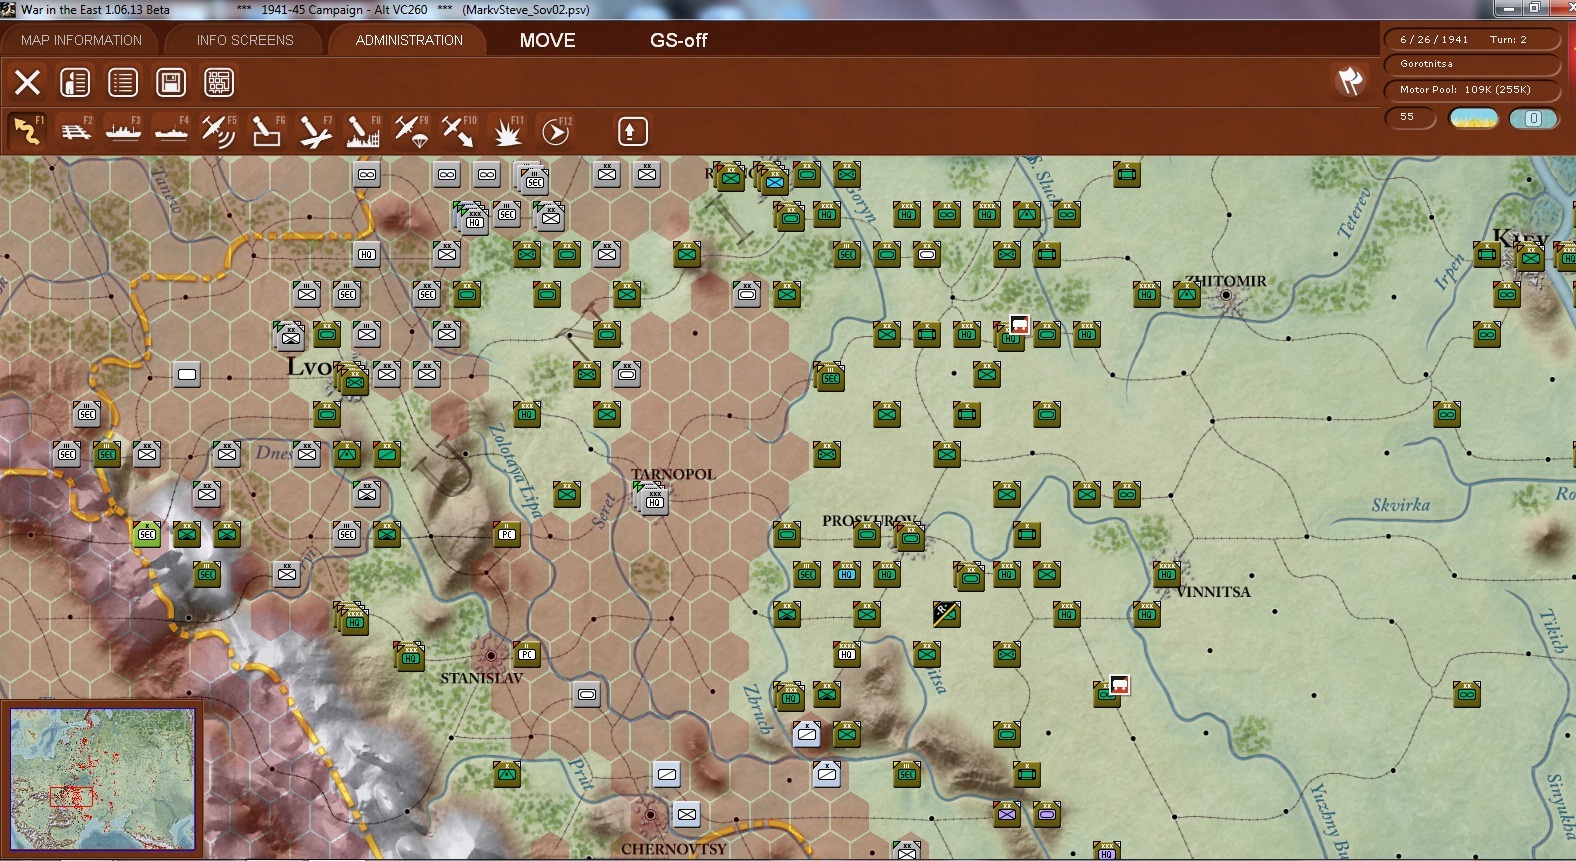The width and height of the screenshot is (1576, 861).
Task: Open the person-and-list report icon
Action: (x=75, y=82)
